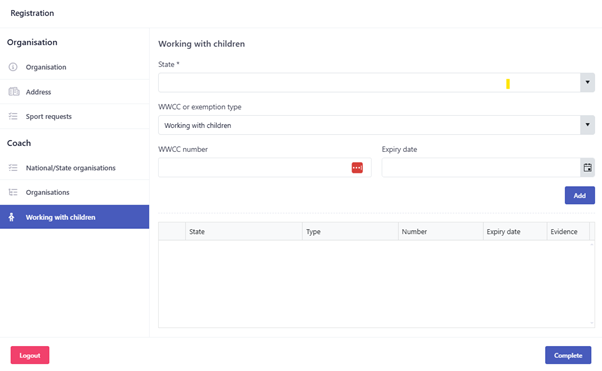602x371 pixels.
Task: Click the Organisations tree list icon
Action: (x=13, y=192)
